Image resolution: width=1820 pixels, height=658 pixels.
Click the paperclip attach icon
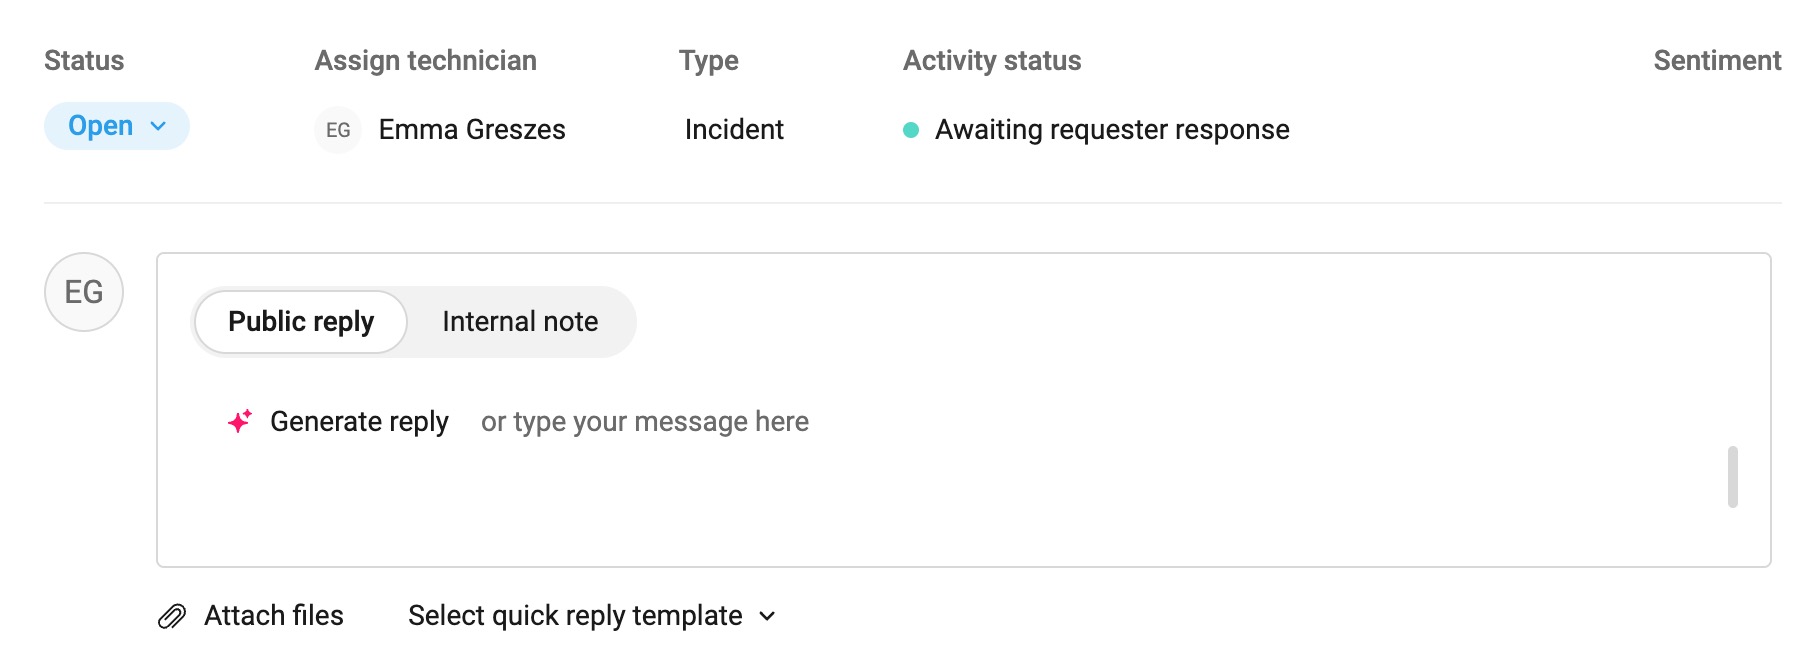(x=172, y=617)
